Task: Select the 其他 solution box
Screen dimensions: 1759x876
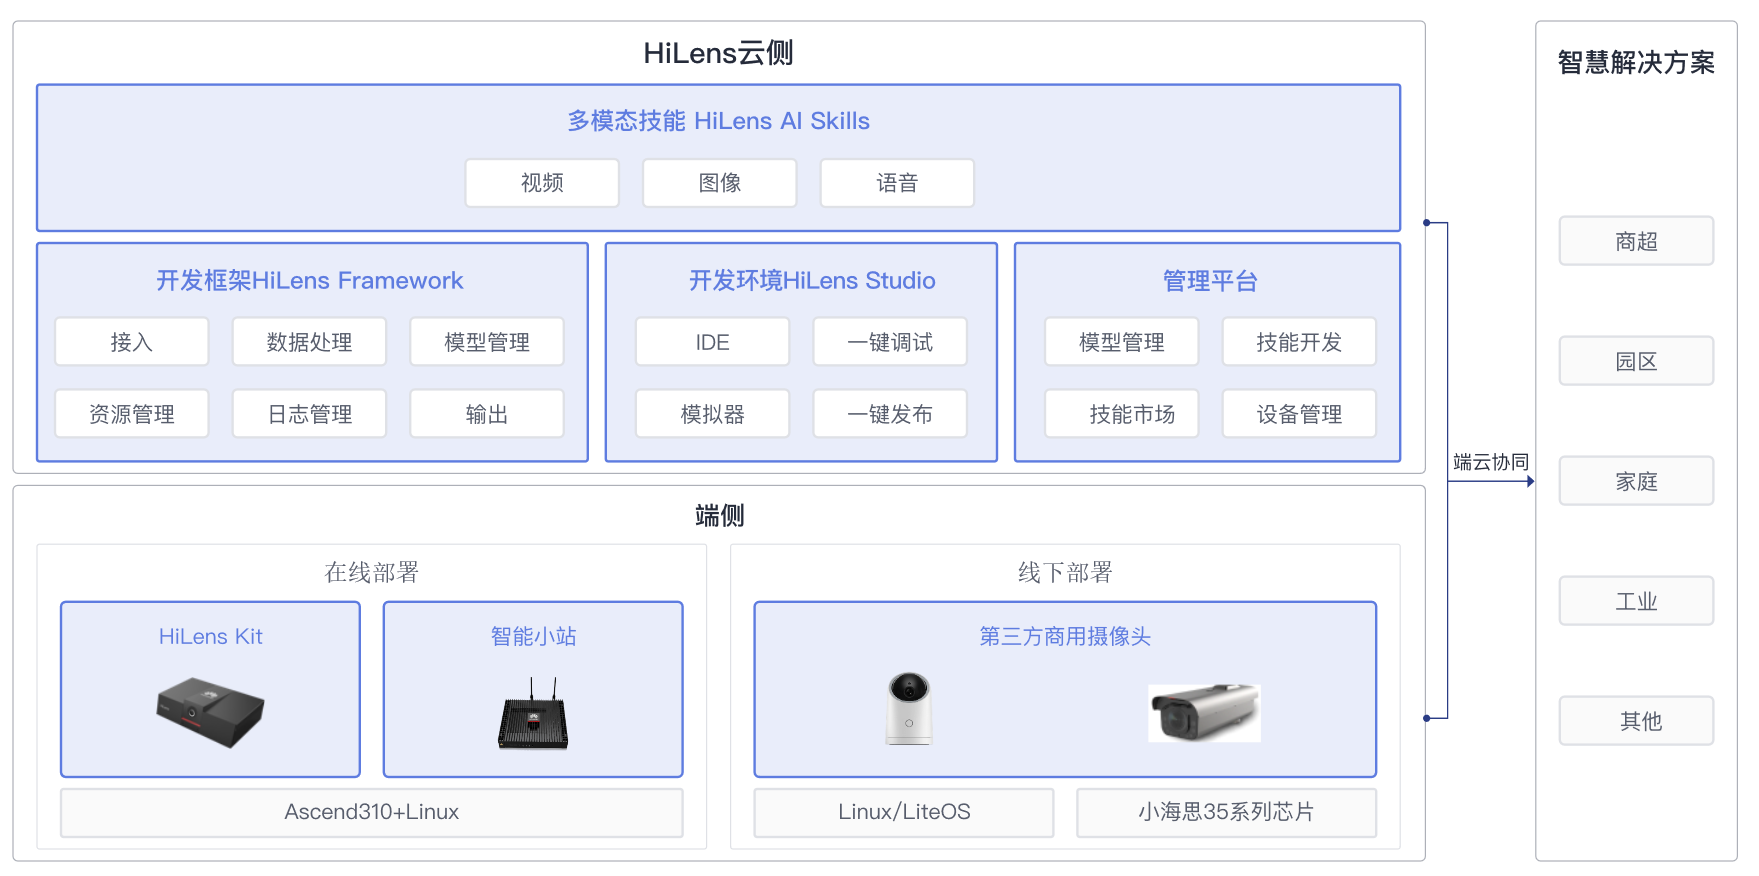Action: tap(1636, 721)
